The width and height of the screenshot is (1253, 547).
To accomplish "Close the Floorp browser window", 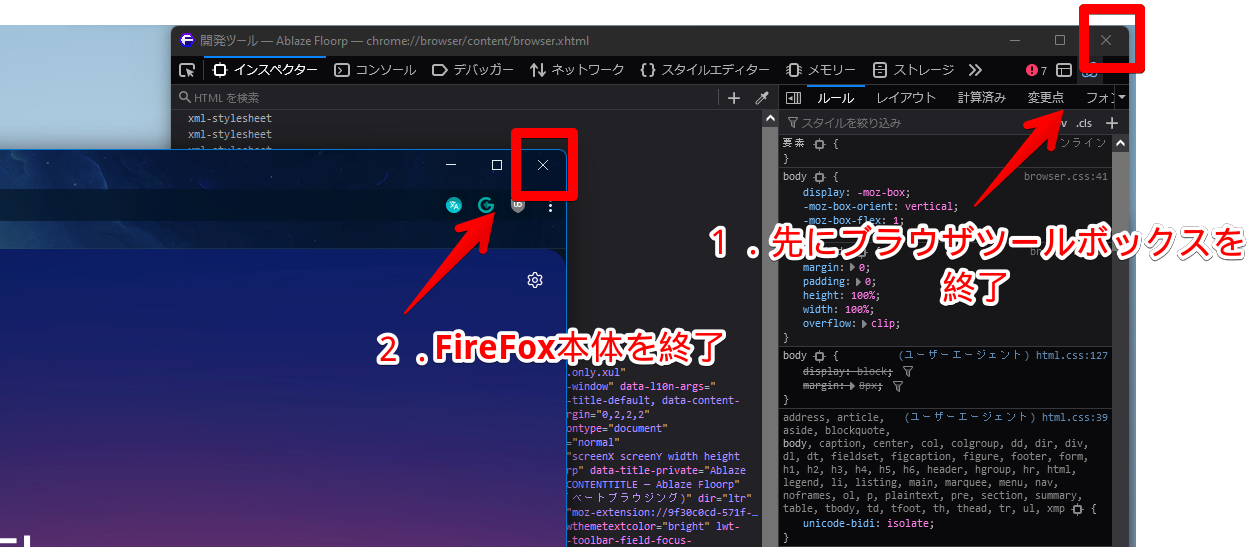I will click(x=543, y=165).
